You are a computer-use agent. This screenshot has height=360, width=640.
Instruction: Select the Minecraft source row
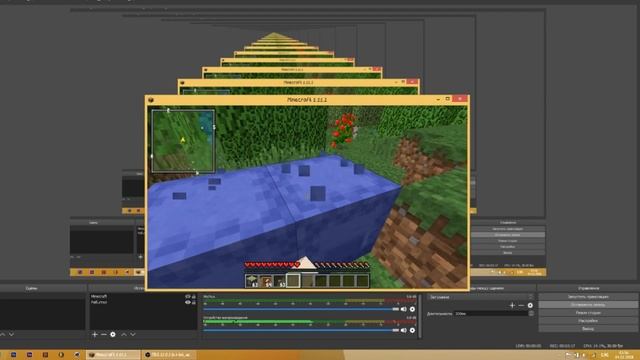click(x=143, y=296)
